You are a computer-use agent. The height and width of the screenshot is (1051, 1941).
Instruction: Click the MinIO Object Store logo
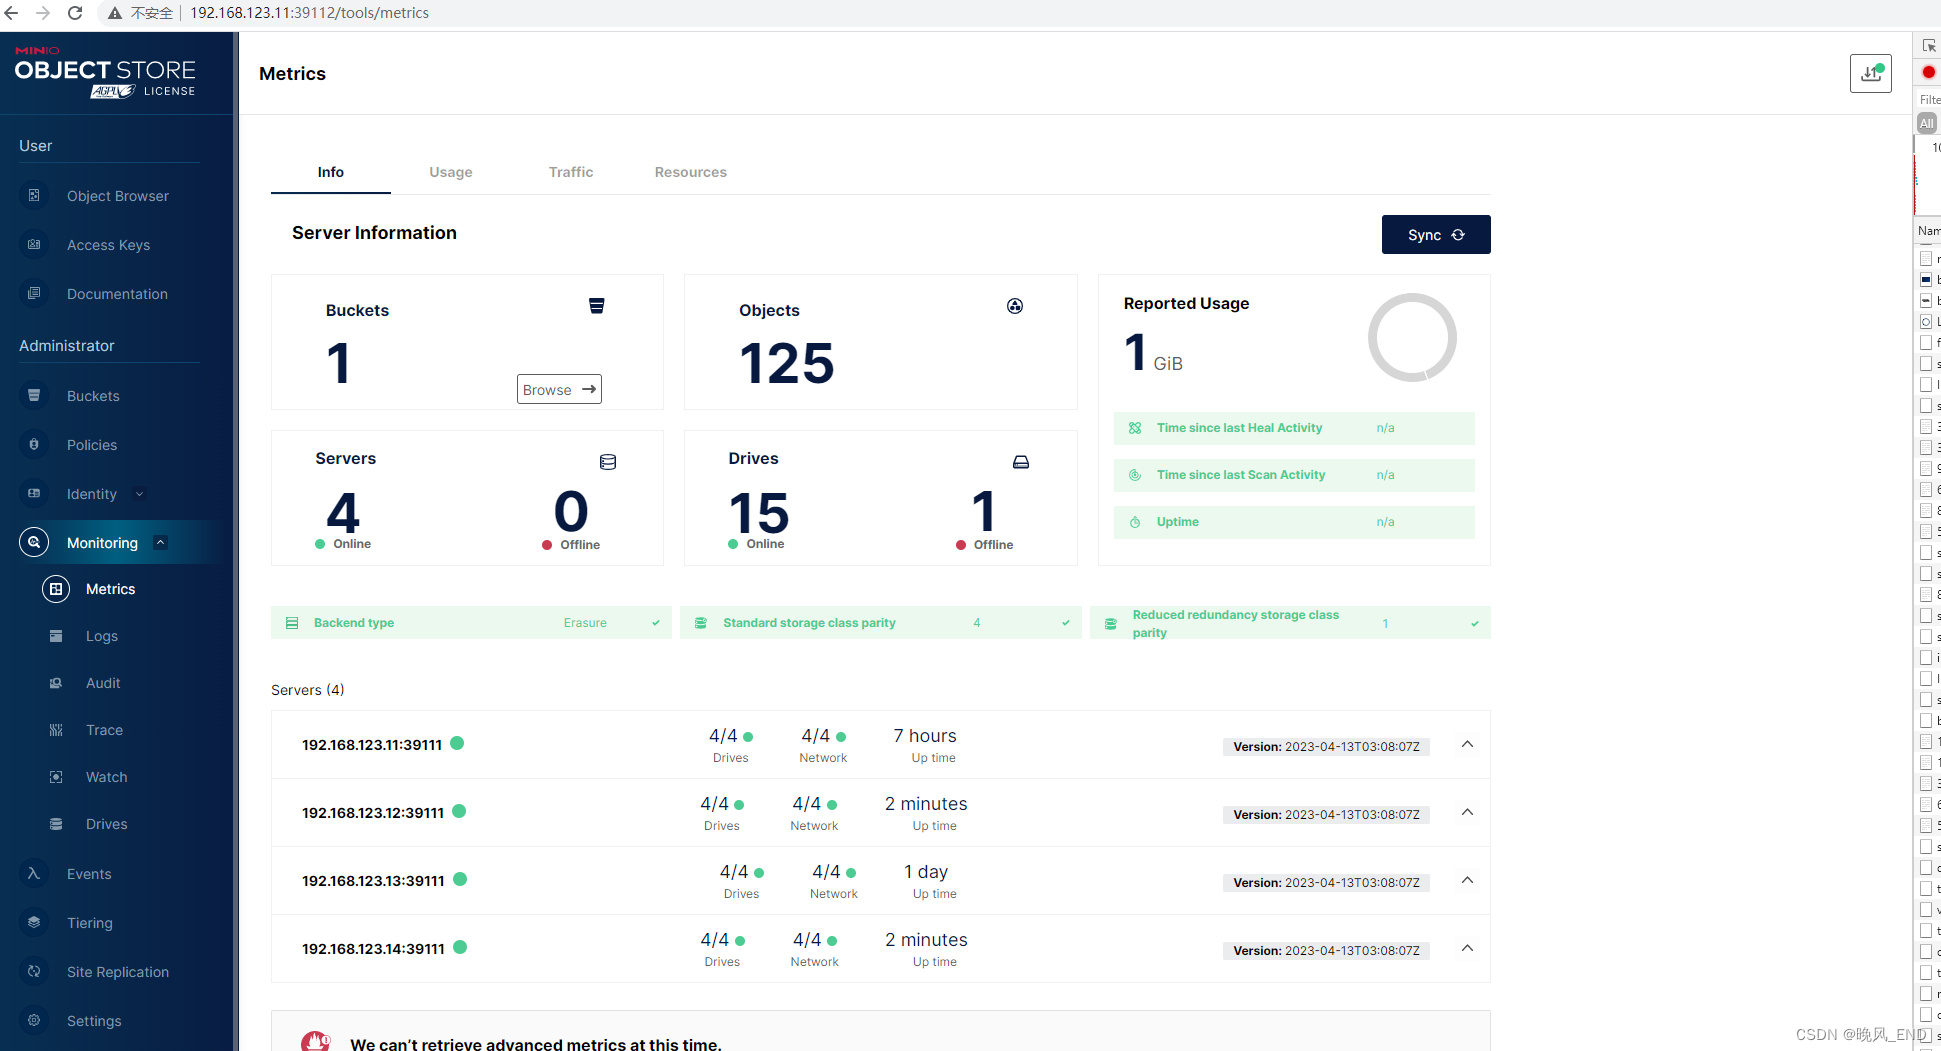105,73
